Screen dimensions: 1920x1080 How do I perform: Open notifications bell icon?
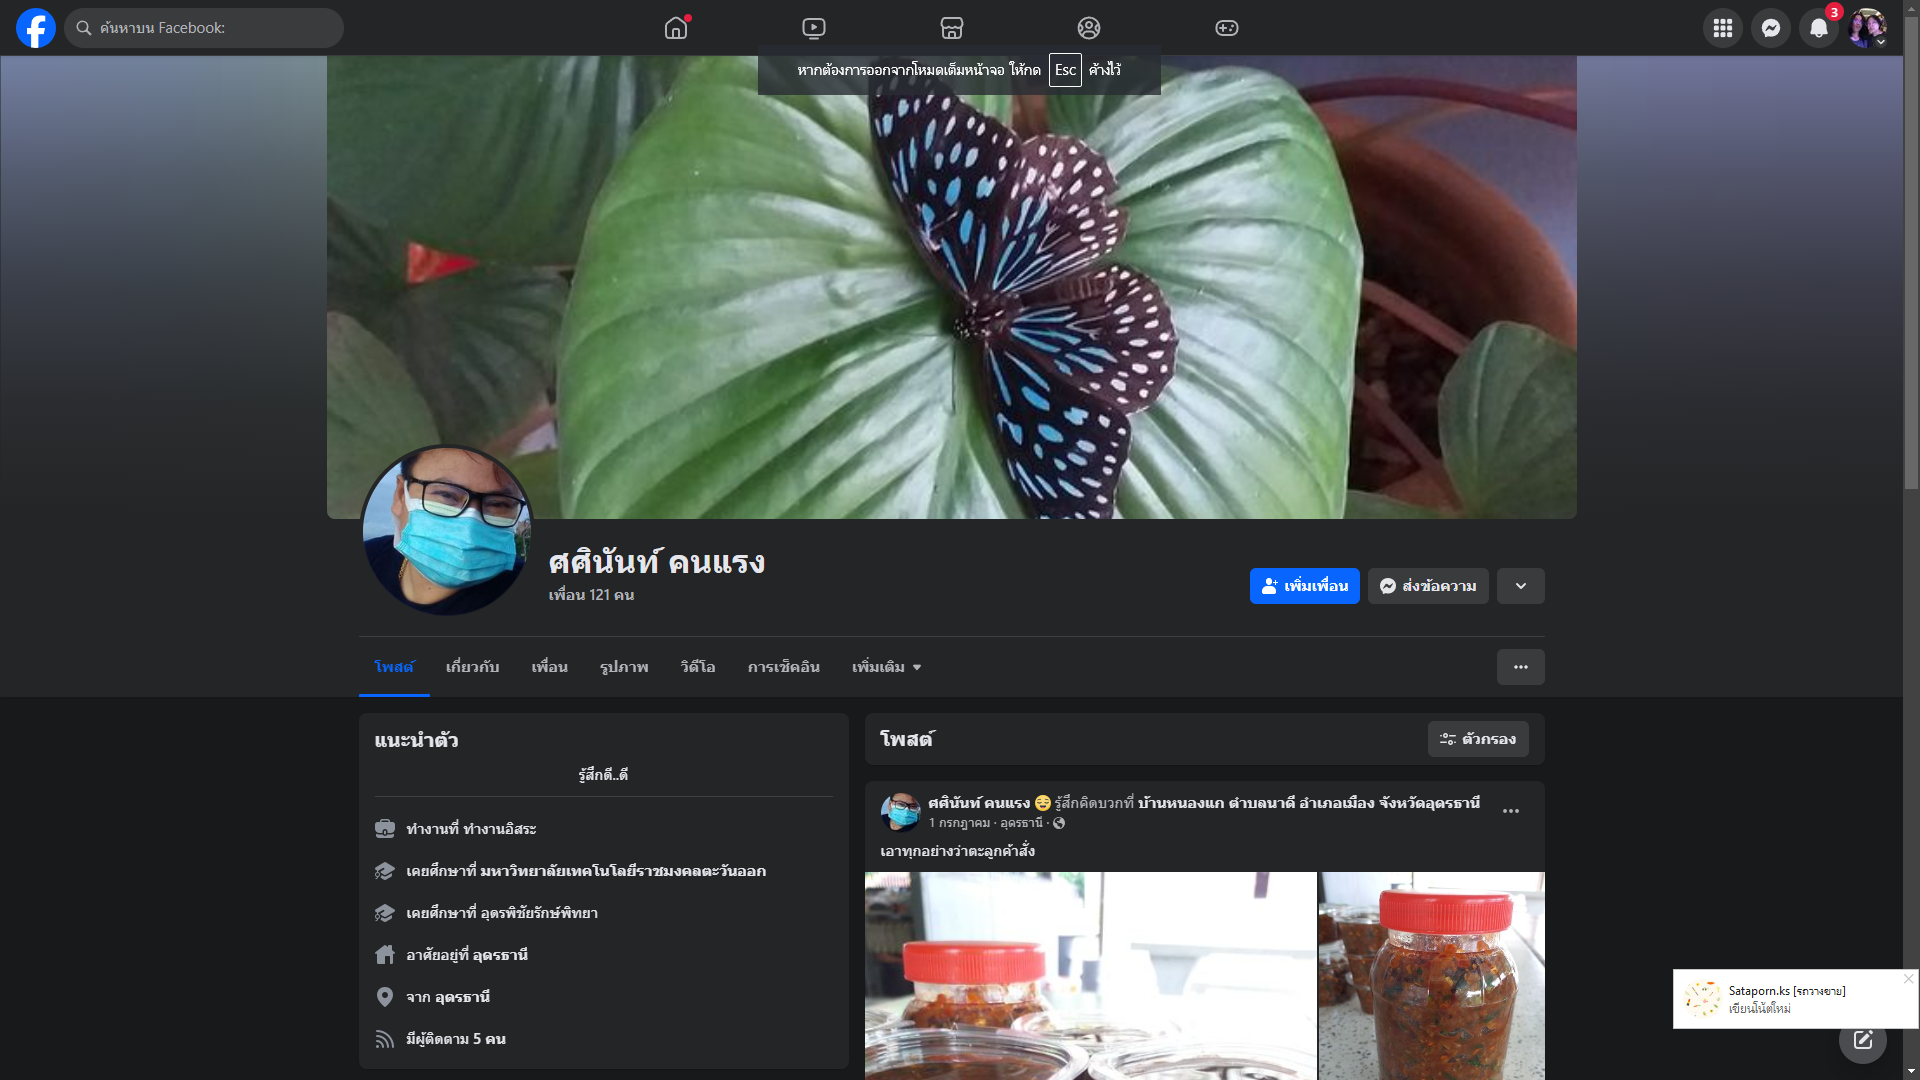(x=1819, y=28)
